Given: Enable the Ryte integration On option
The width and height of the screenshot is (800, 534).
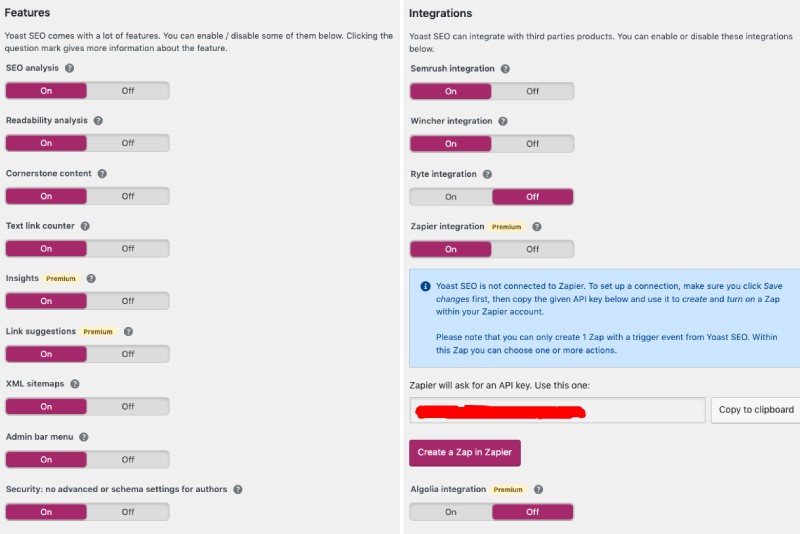Looking at the screenshot, I should [451, 197].
